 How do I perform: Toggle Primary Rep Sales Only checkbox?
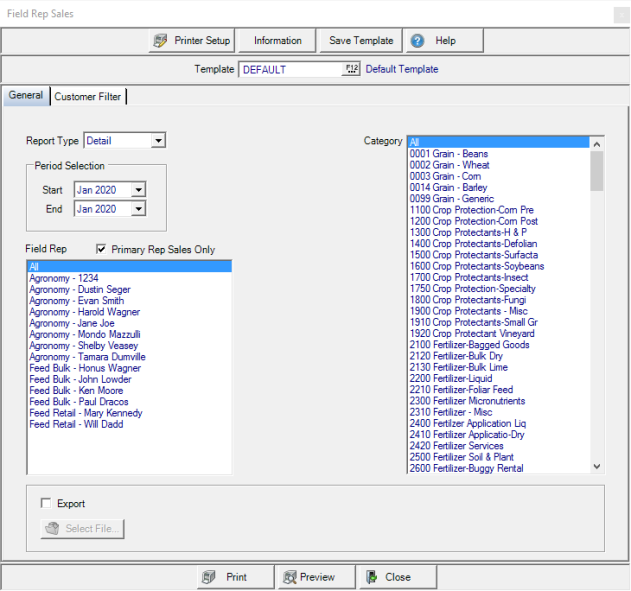coord(102,249)
